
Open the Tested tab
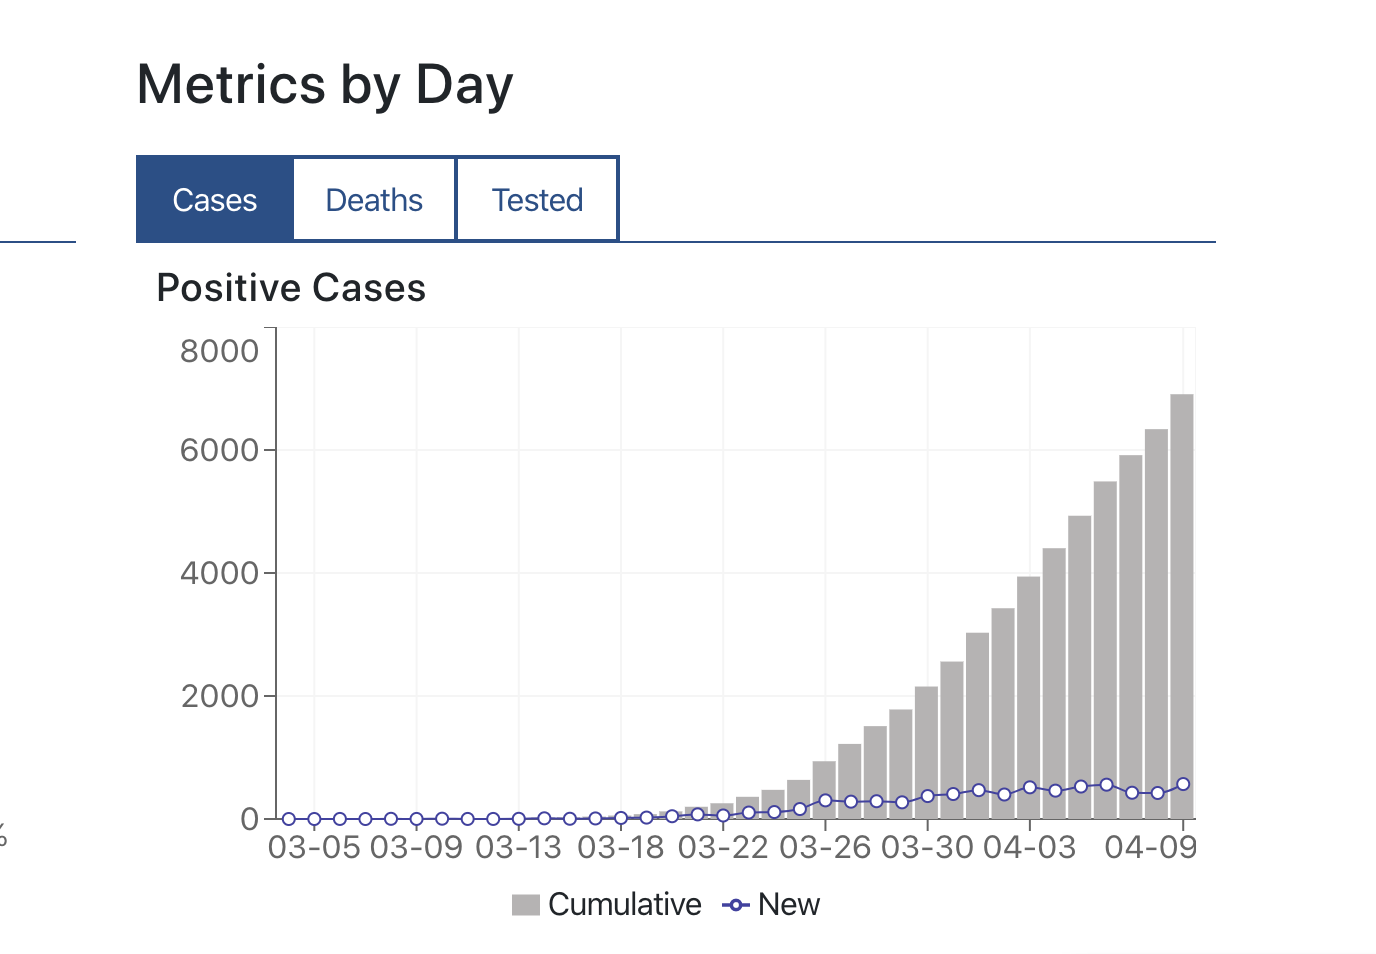coord(537,200)
